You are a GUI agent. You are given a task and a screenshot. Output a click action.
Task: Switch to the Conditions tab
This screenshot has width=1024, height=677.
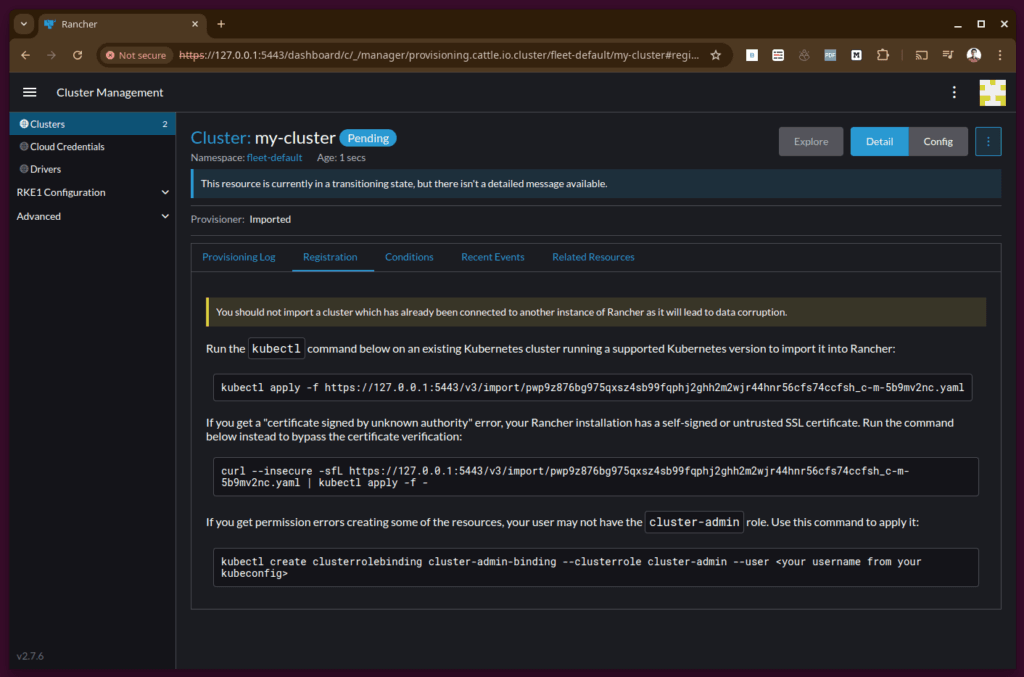point(409,257)
